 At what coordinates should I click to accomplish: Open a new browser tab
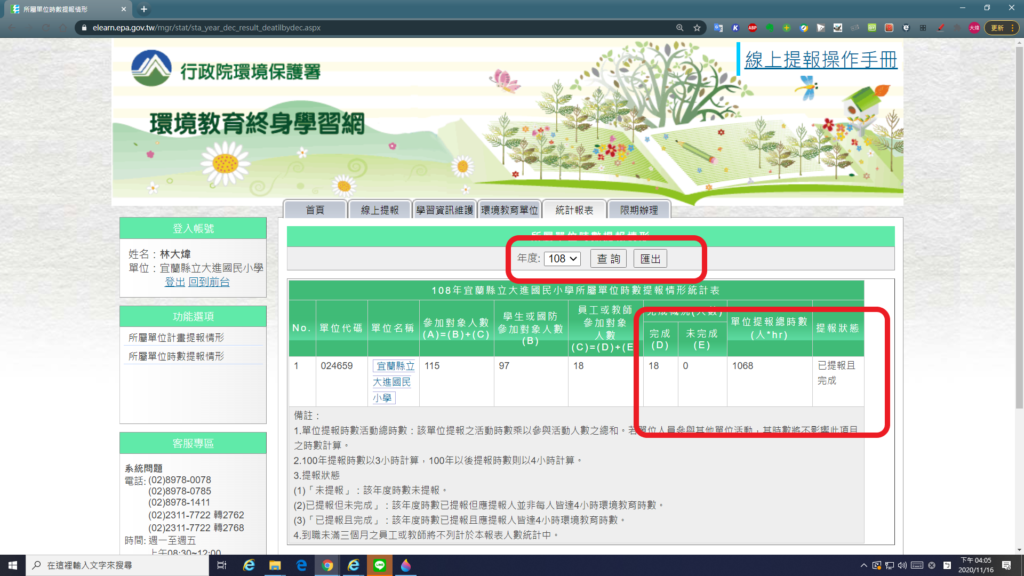pos(144,9)
